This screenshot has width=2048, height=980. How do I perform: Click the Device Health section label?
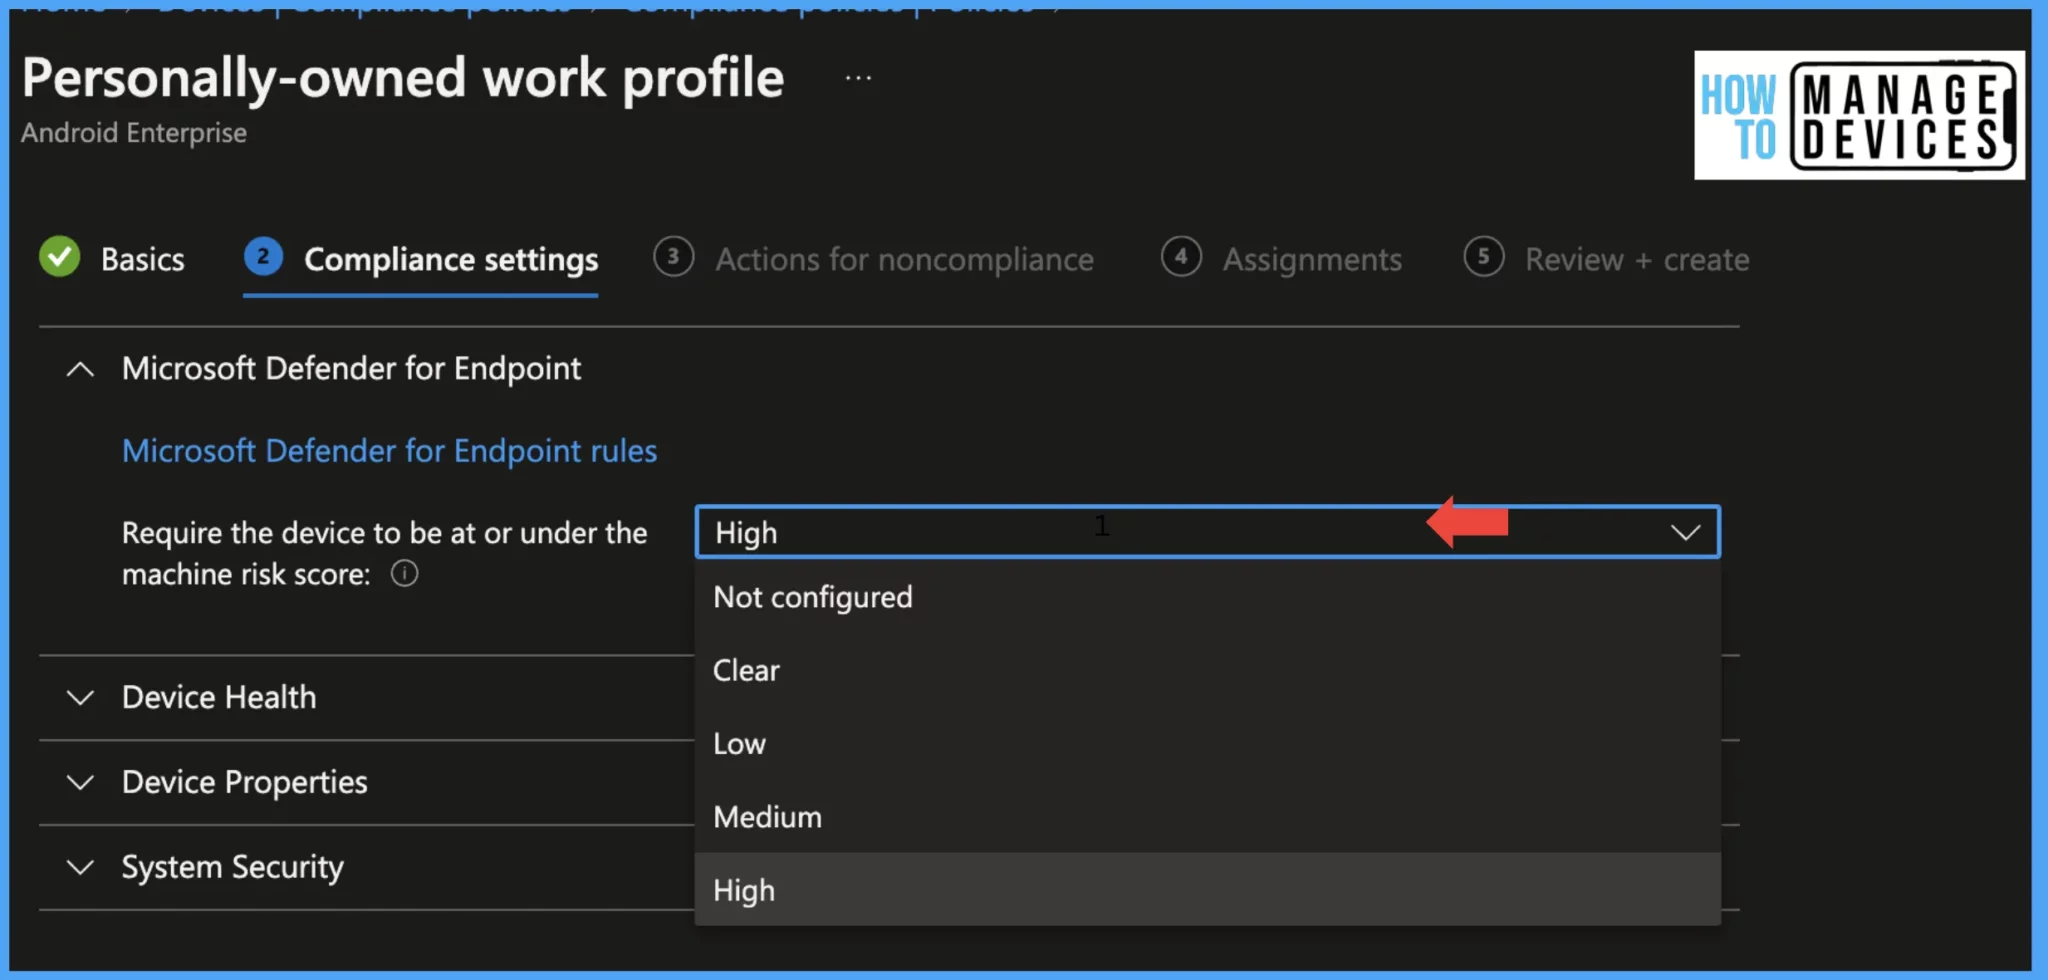[x=219, y=697]
